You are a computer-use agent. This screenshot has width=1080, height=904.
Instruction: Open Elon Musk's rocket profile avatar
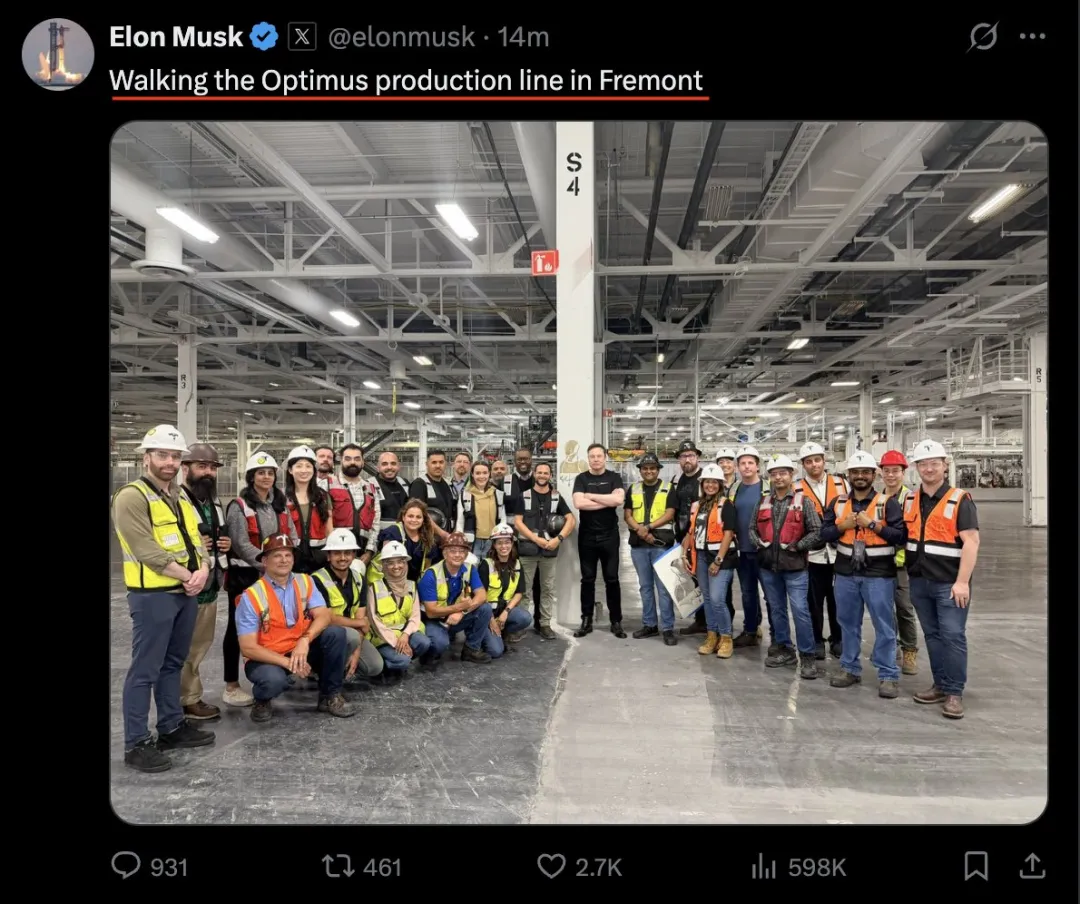pos(58,54)
